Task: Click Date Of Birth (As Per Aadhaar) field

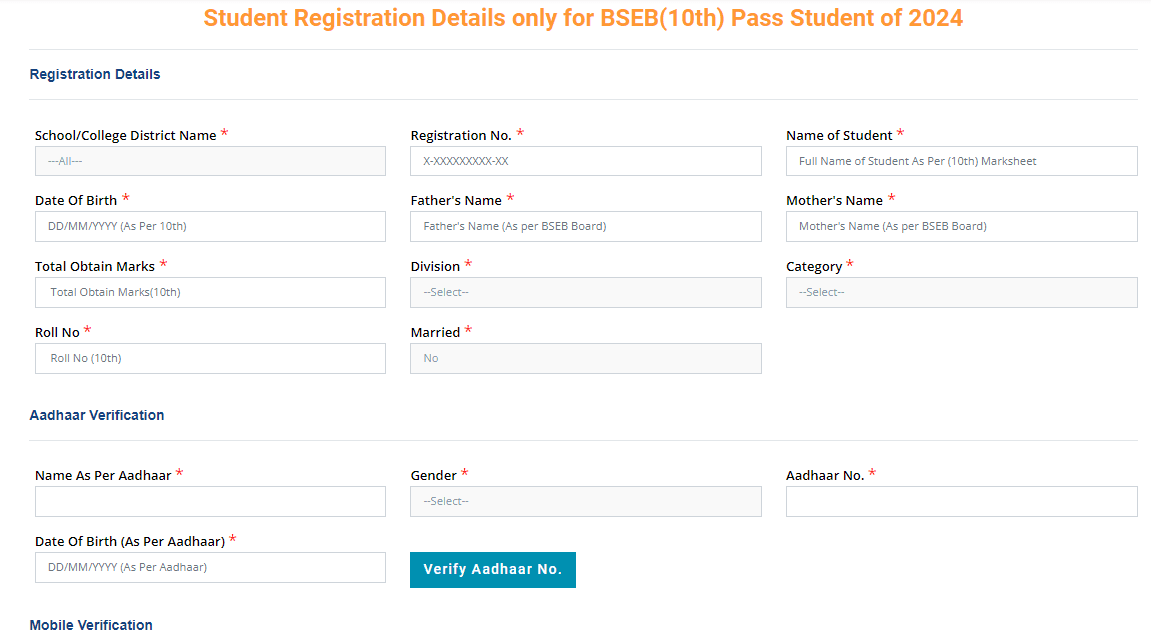Action: tap(210, 567)
